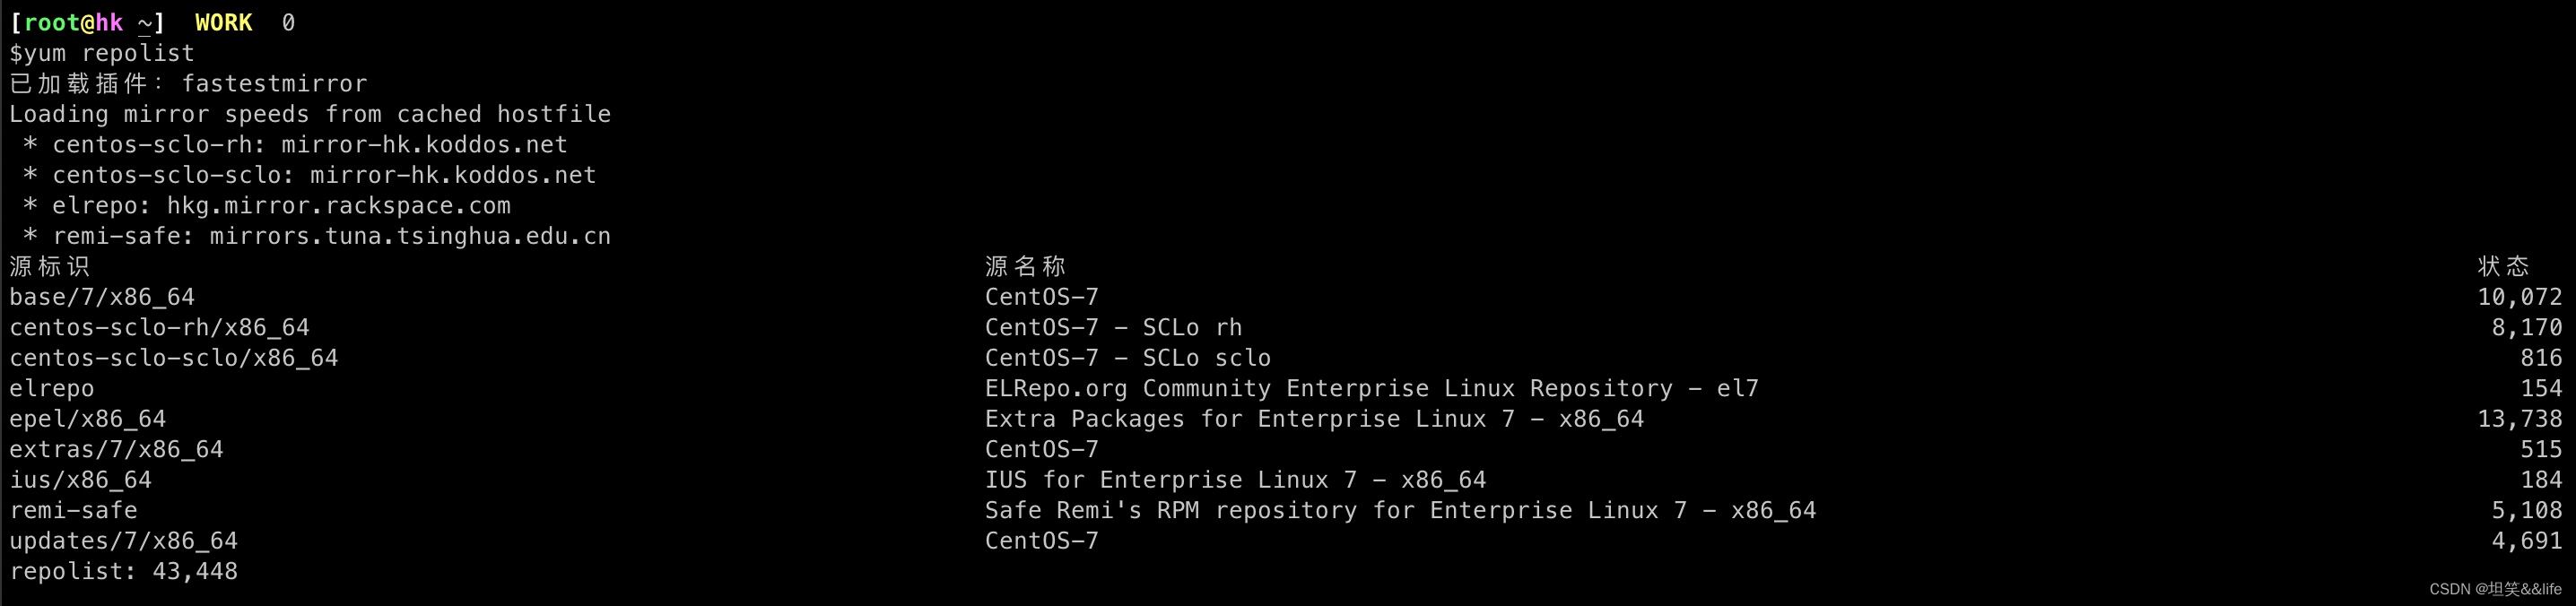The width and height of the screenshot is (2576, 606).
Task: Click the updates/7/x86_64 repo id
Action: coord(124,541)
